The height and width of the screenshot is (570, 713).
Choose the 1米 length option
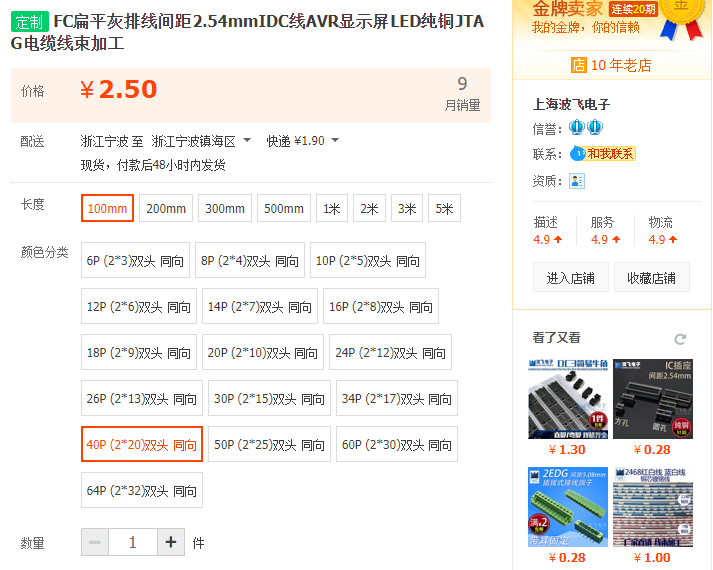pyautogui.click(x=332, y=208)
